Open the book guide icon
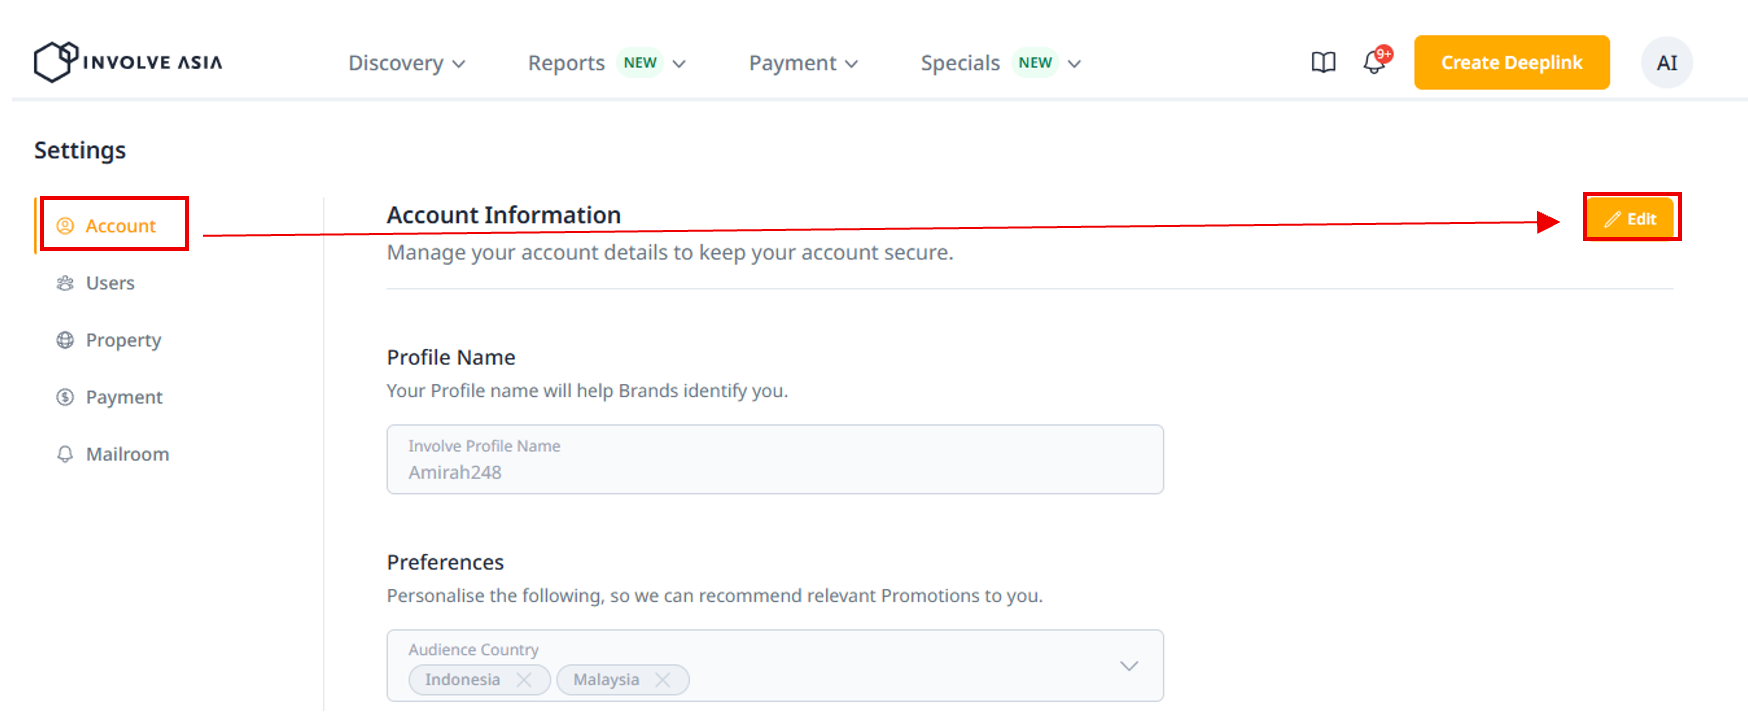The width and height of the screenshot is (1748, 716). tap(1323, 63)
